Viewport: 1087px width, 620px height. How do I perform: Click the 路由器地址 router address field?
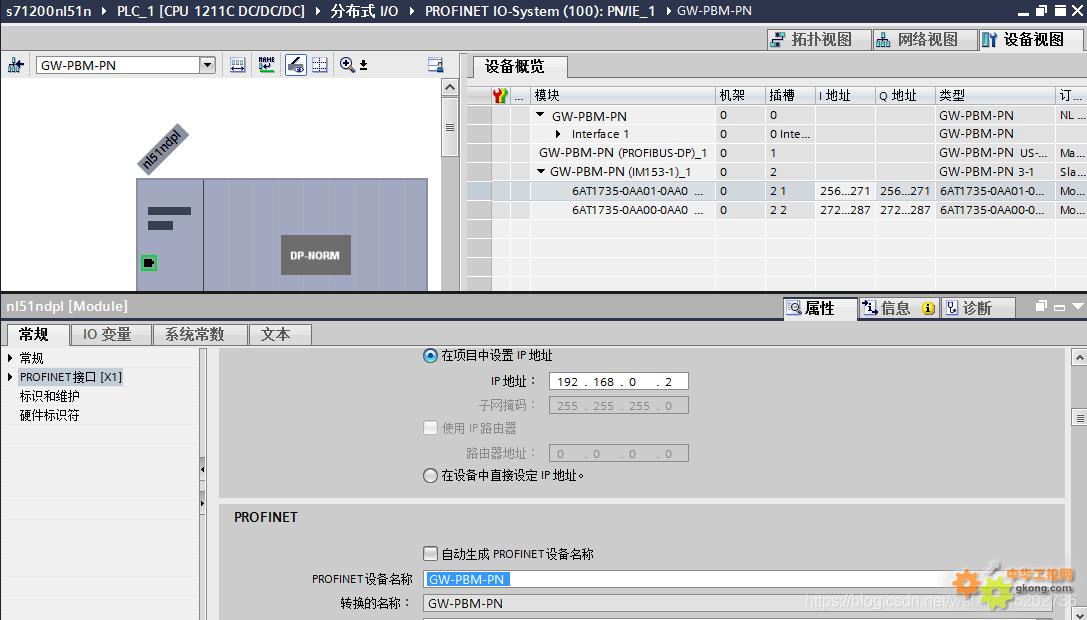(x=619, y=454)
